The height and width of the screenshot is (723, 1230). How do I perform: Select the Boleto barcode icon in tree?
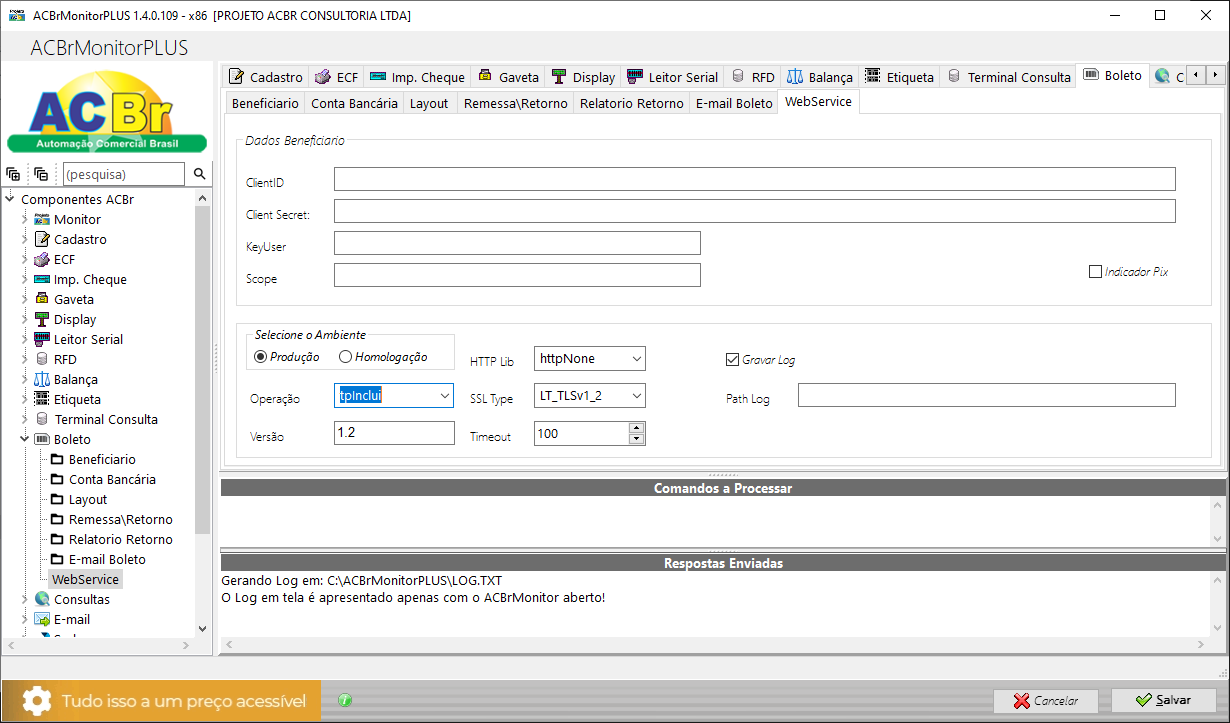click(42, 439)
